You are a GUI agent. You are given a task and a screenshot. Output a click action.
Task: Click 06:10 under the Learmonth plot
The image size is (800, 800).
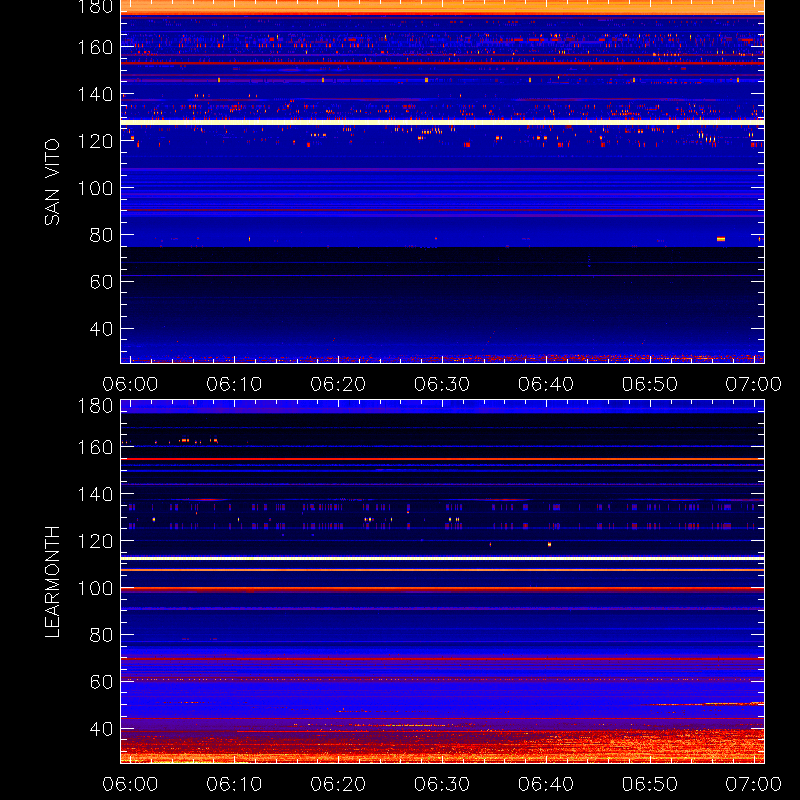234,784
